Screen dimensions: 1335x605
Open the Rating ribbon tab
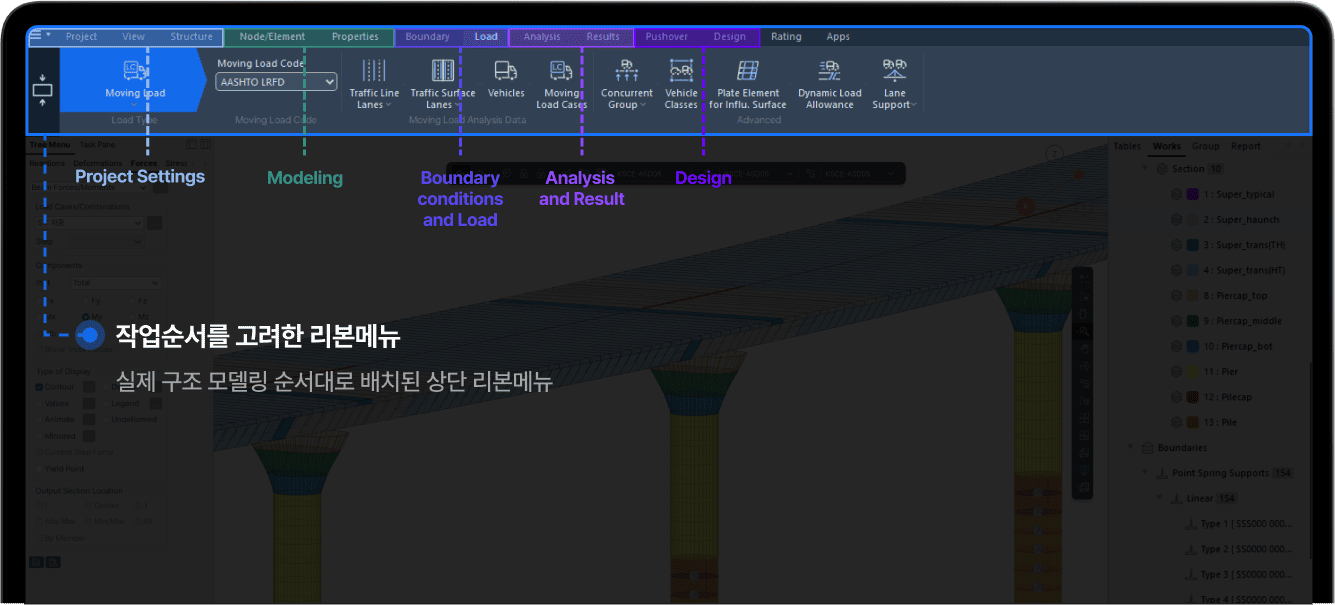point(786,37)
